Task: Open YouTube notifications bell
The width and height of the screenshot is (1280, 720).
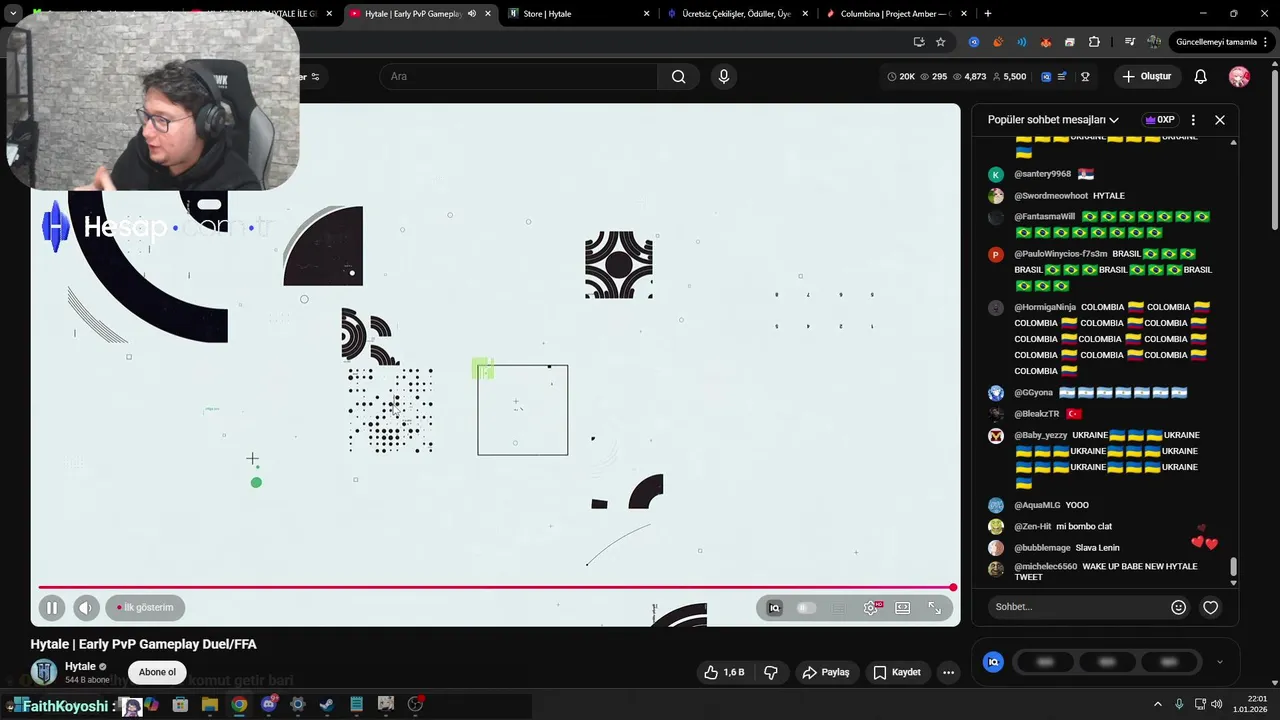Action: (1201, 76)
